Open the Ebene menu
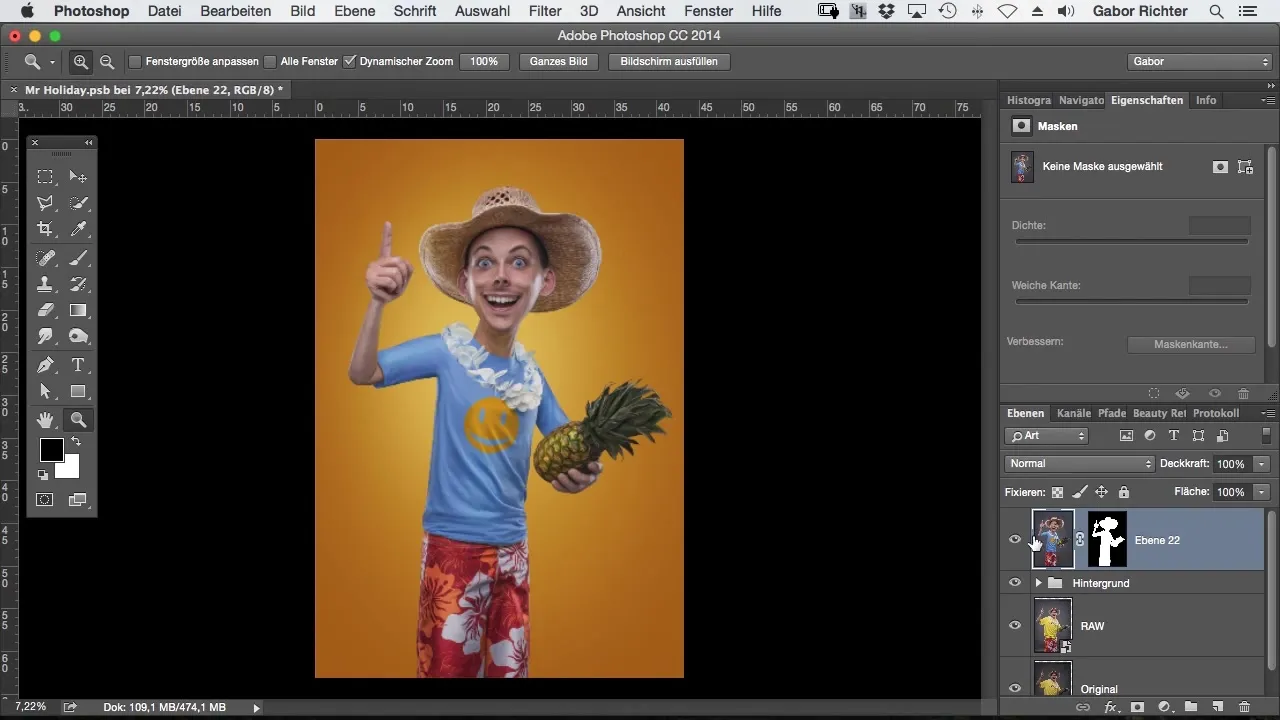Viewport: 1280px width, 720px height. (354, 11)
